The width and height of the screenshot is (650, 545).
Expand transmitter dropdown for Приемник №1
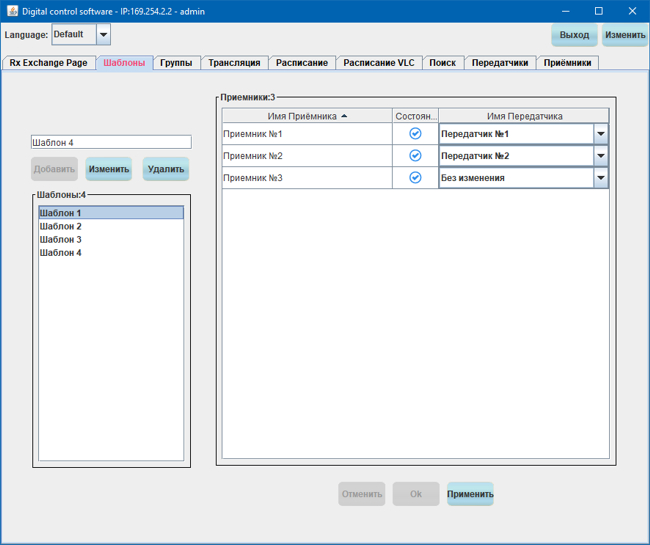coord(600,134)
